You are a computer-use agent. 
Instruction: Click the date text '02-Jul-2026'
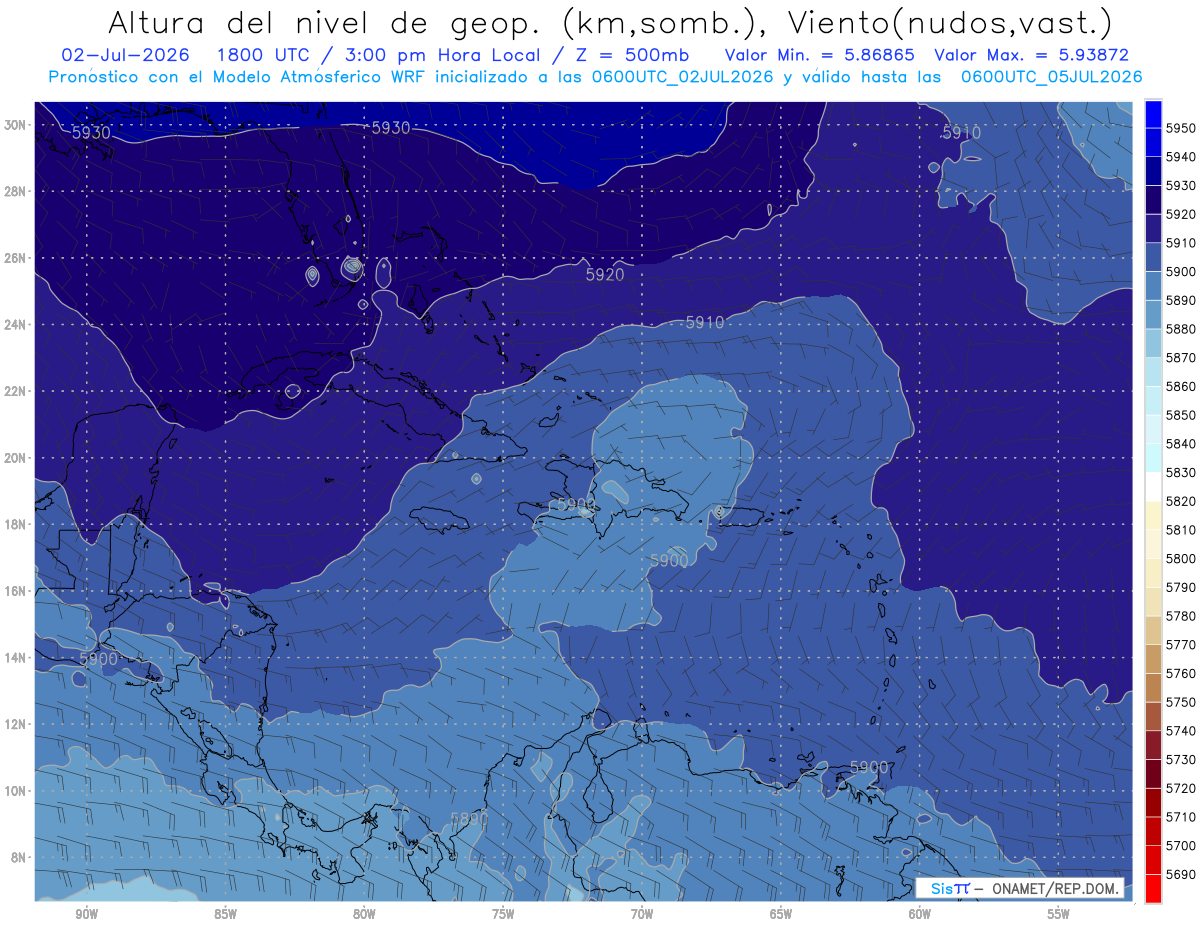(x=125, y=54)
